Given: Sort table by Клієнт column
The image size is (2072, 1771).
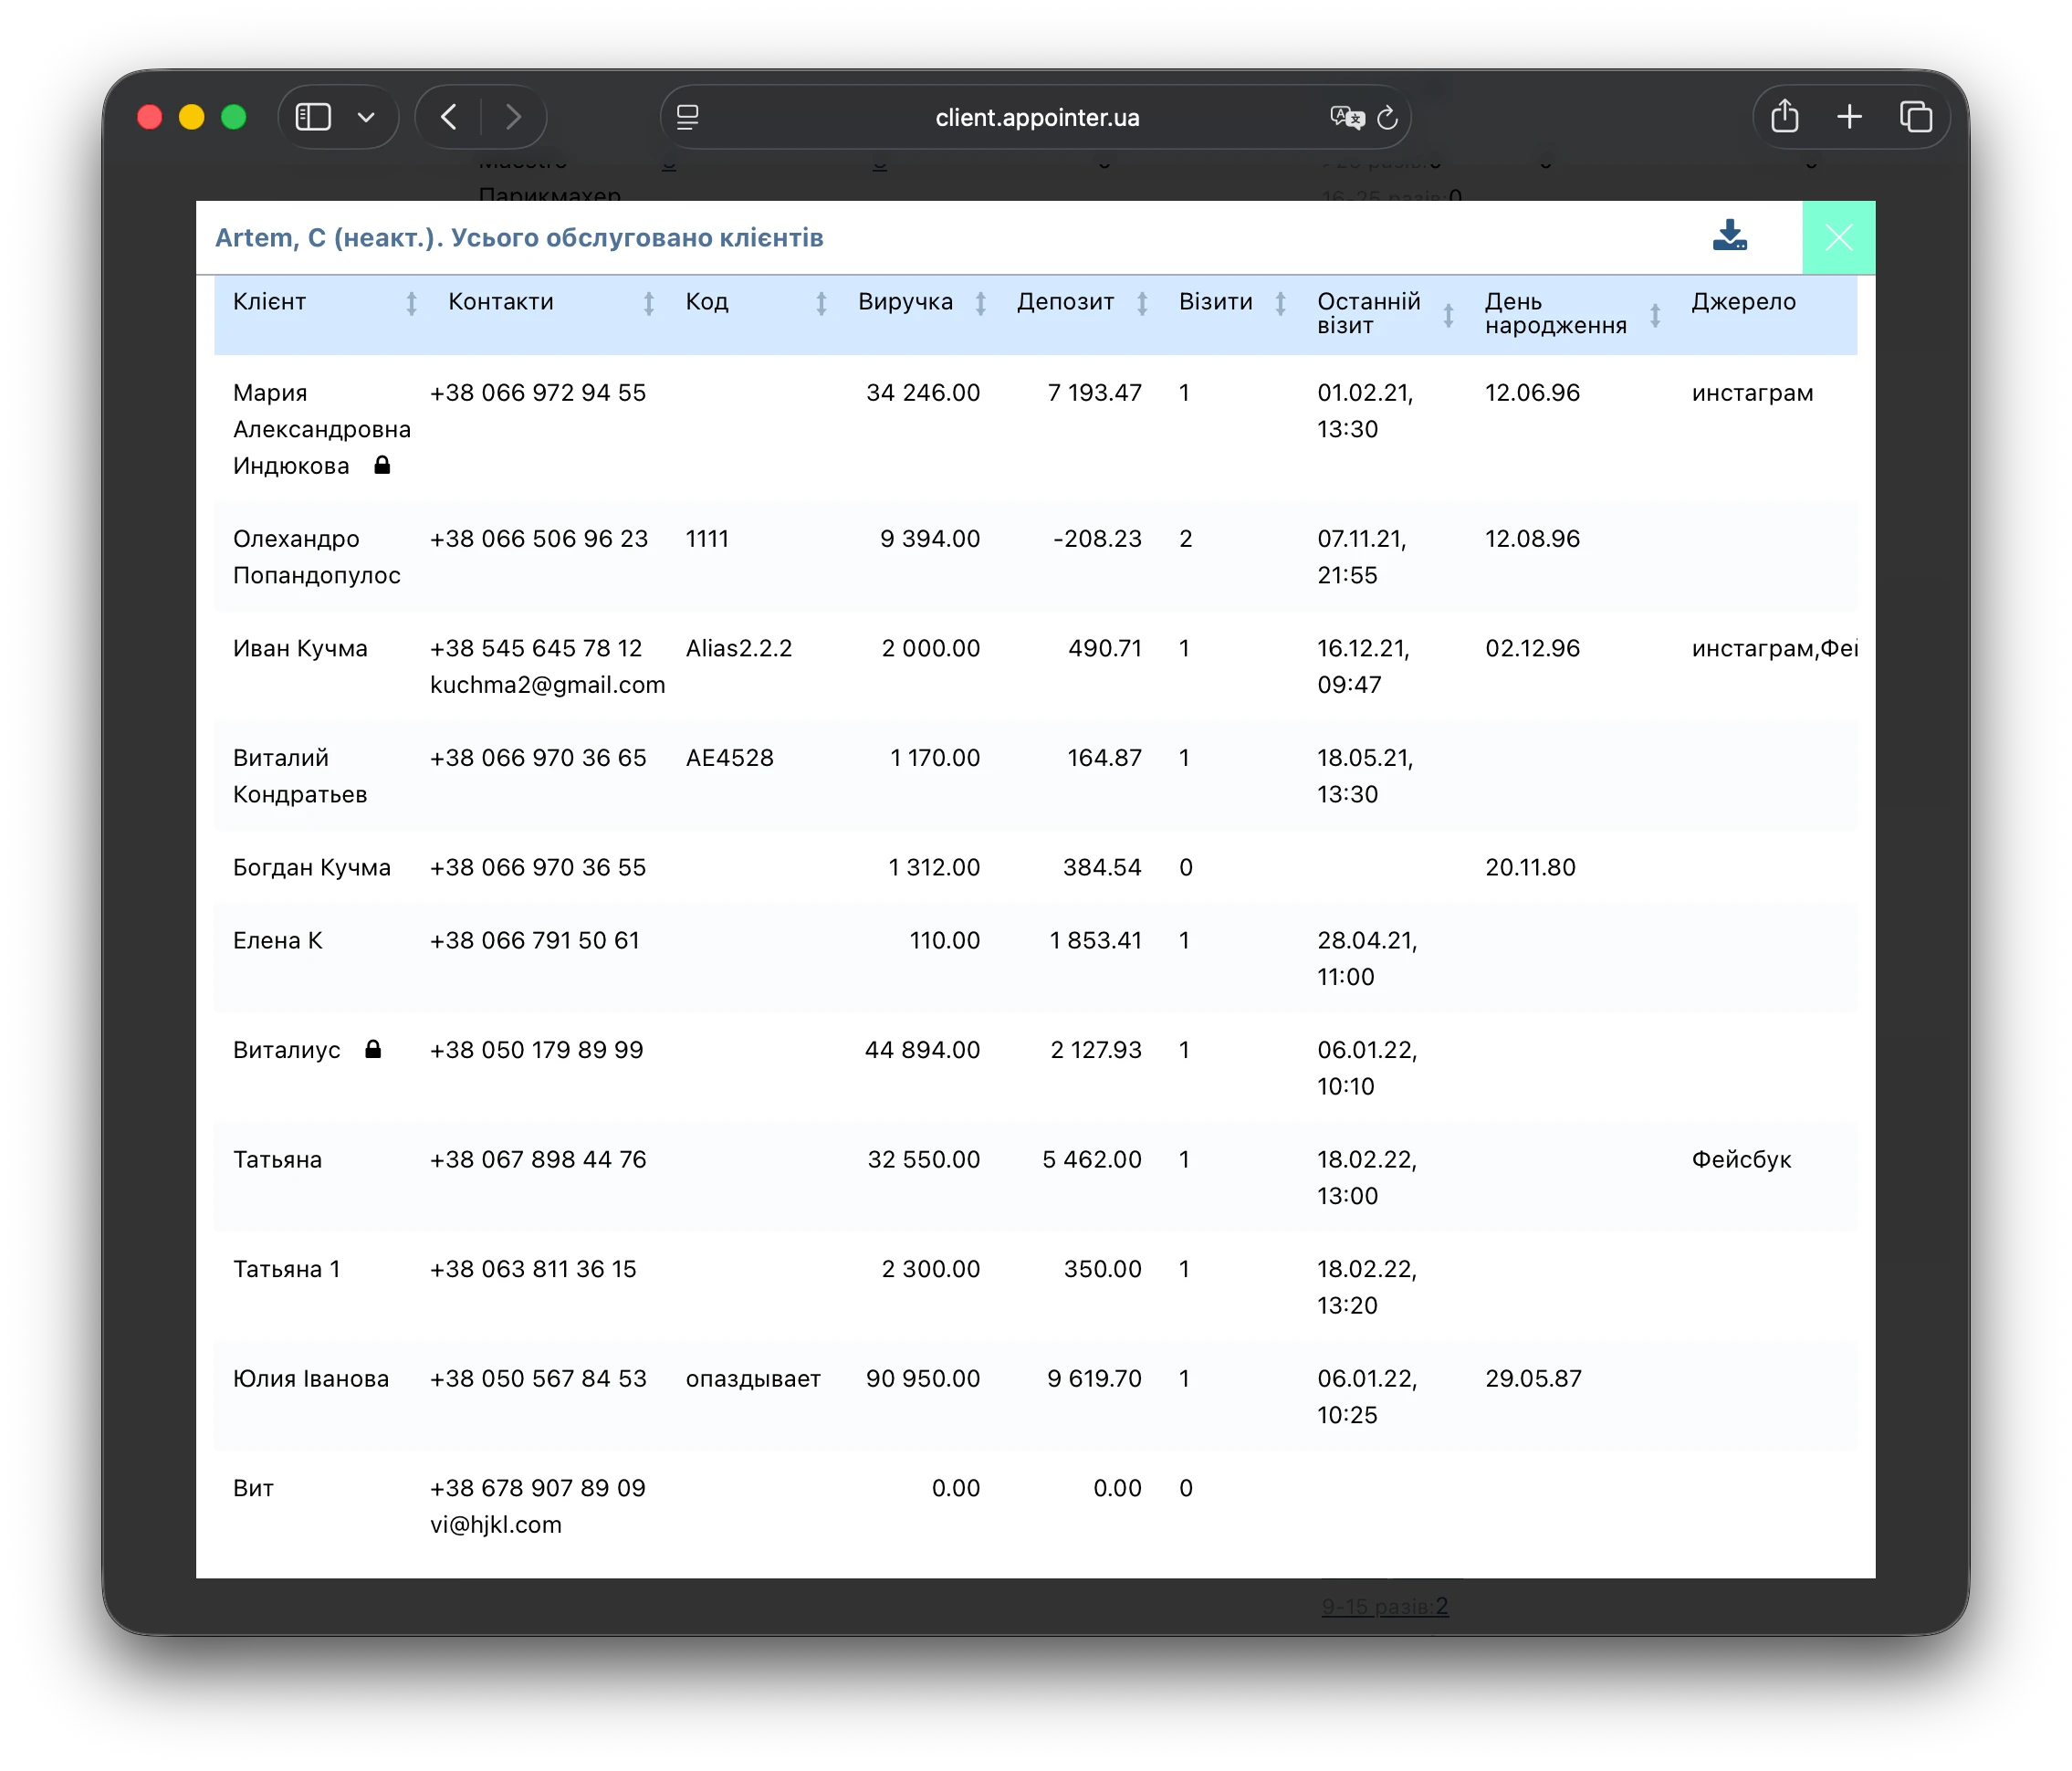Looking at the screenshot, I should (411, 303).
